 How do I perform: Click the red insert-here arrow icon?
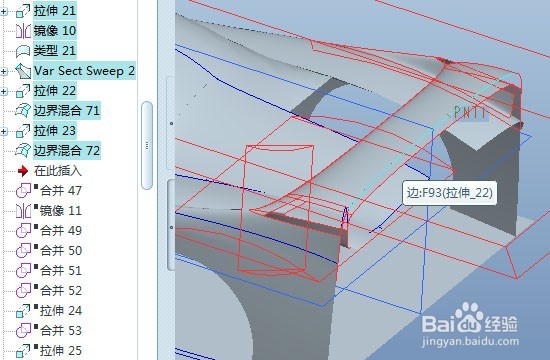[23, 171]
